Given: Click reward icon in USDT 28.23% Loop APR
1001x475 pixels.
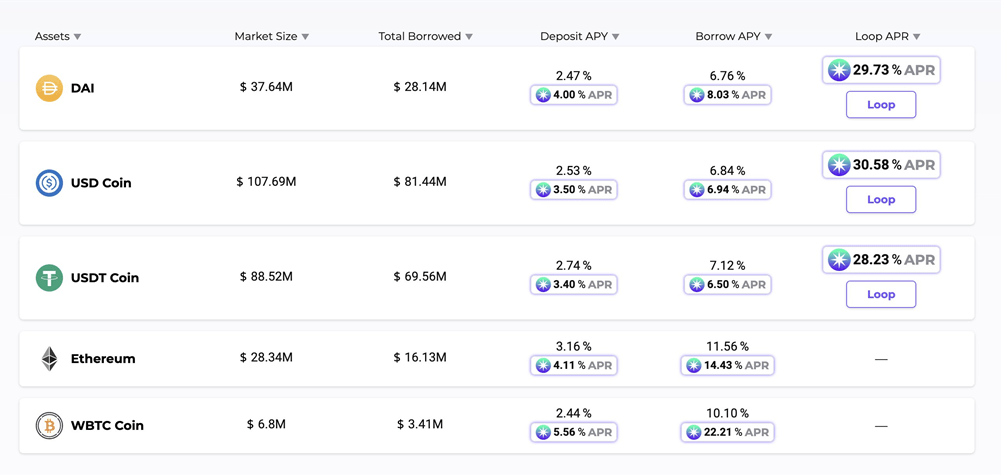Looking at the screenshot, I should pyautogui.click(x=839, y=260).
